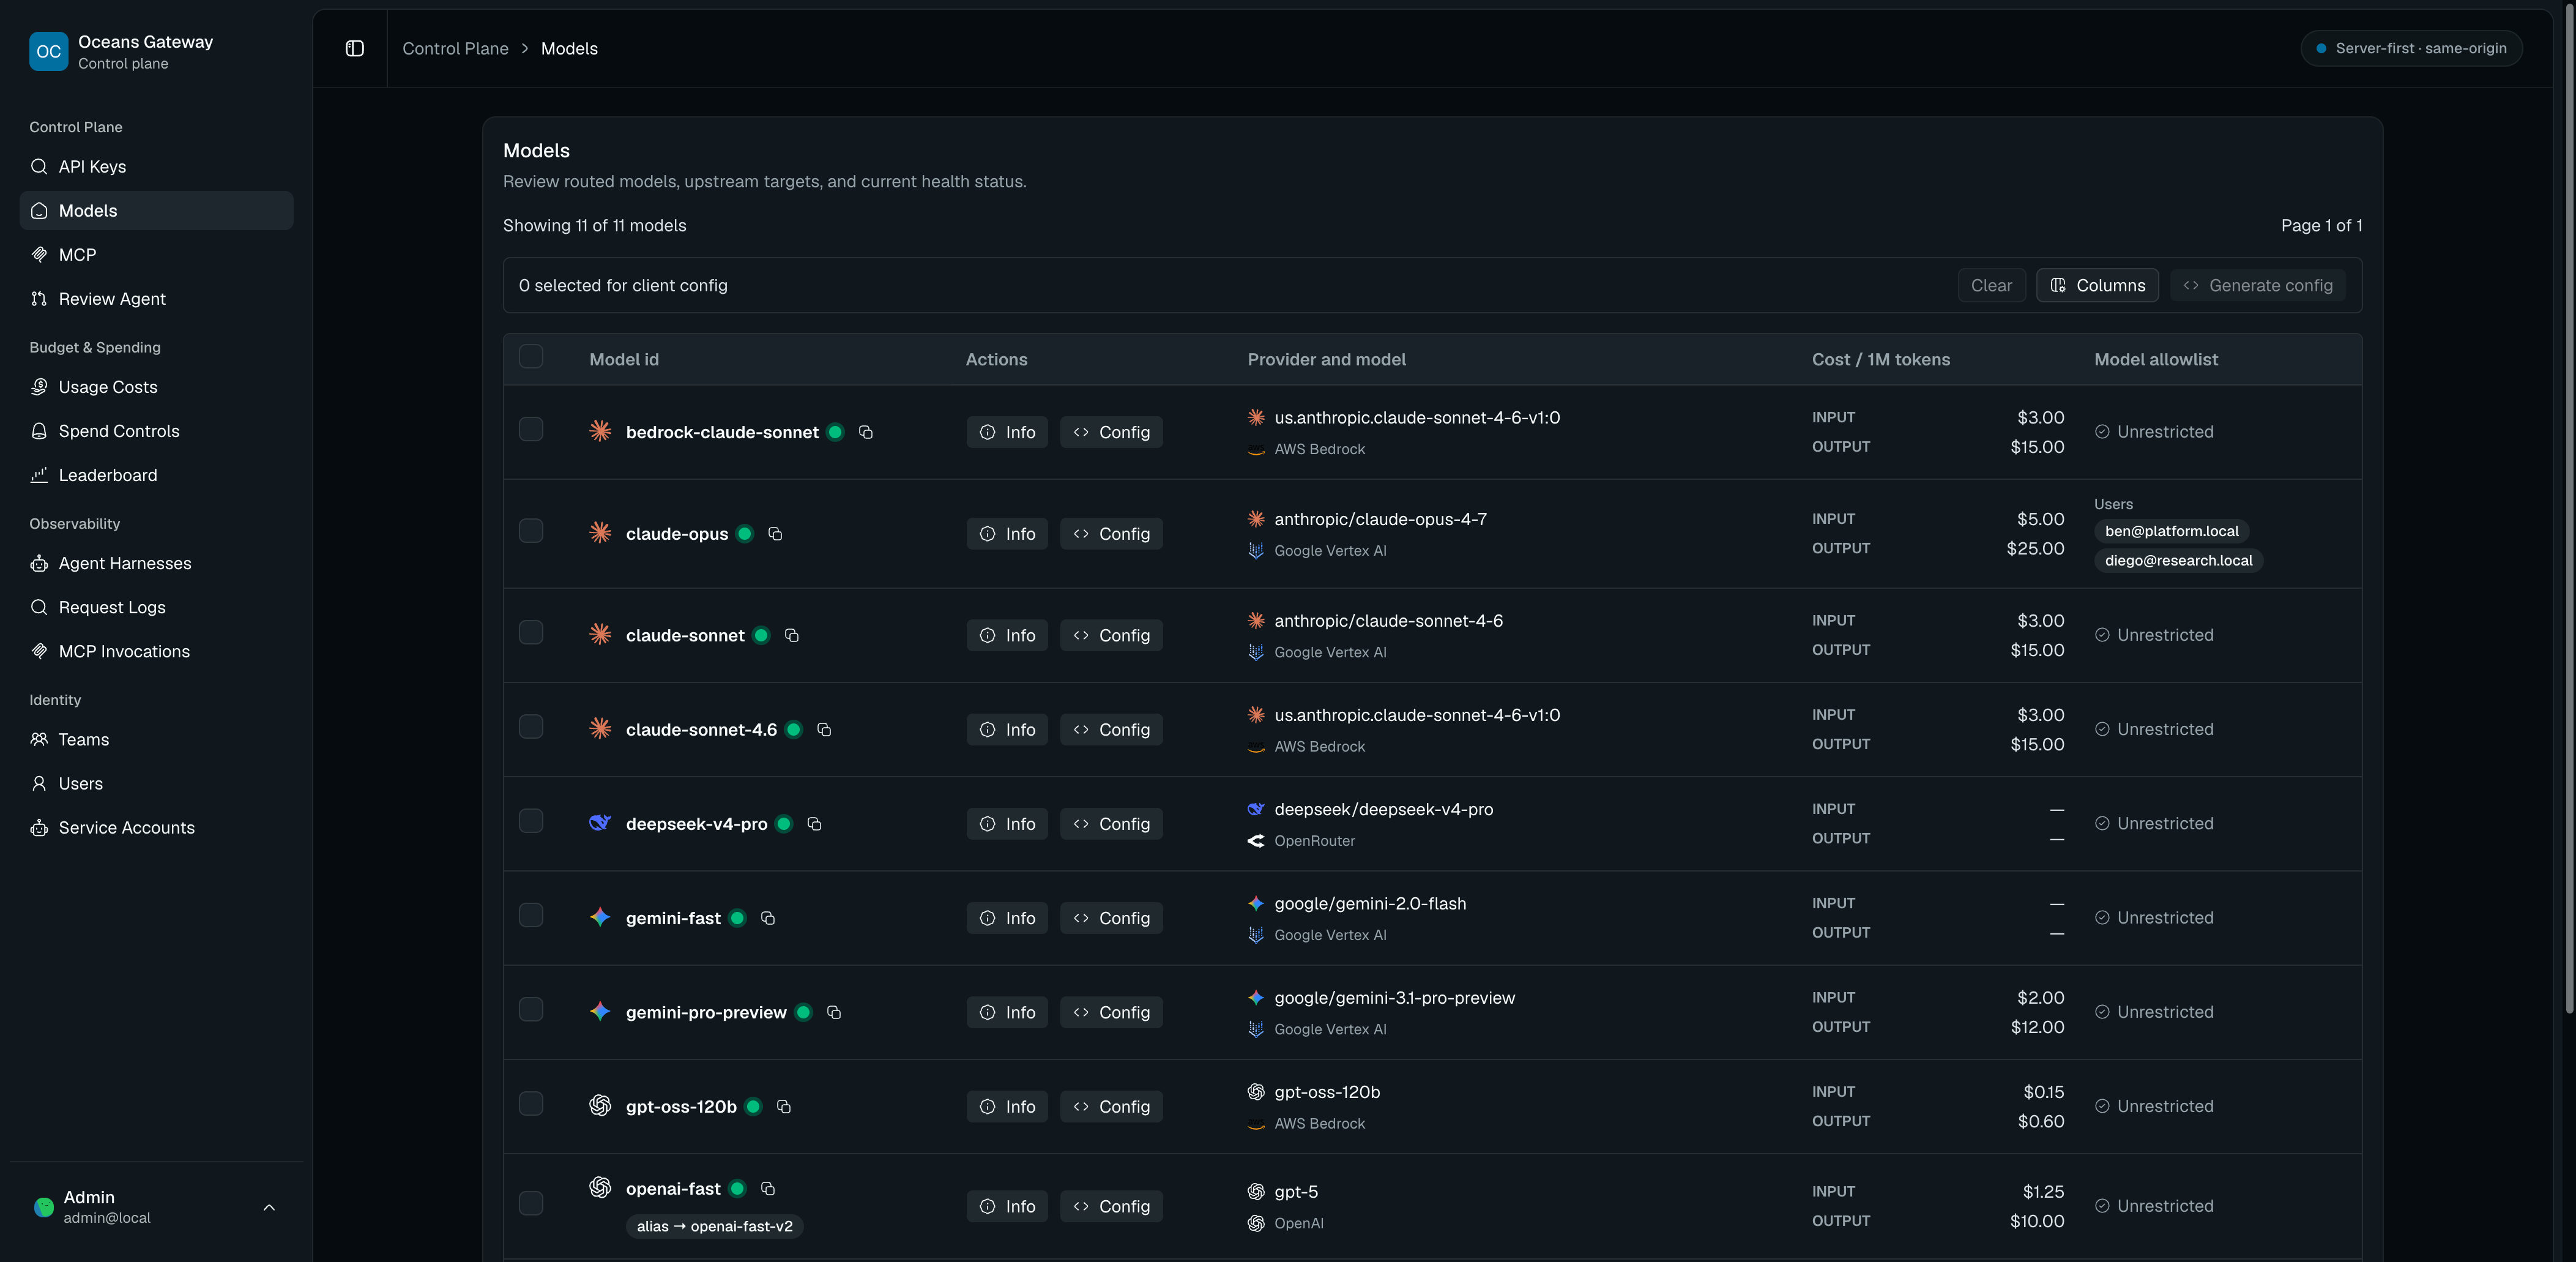Viewport: 2576px width, 1262px height.
Task: Copy the gpt-oss-120b model id
Action: (x=784, y=1106)
